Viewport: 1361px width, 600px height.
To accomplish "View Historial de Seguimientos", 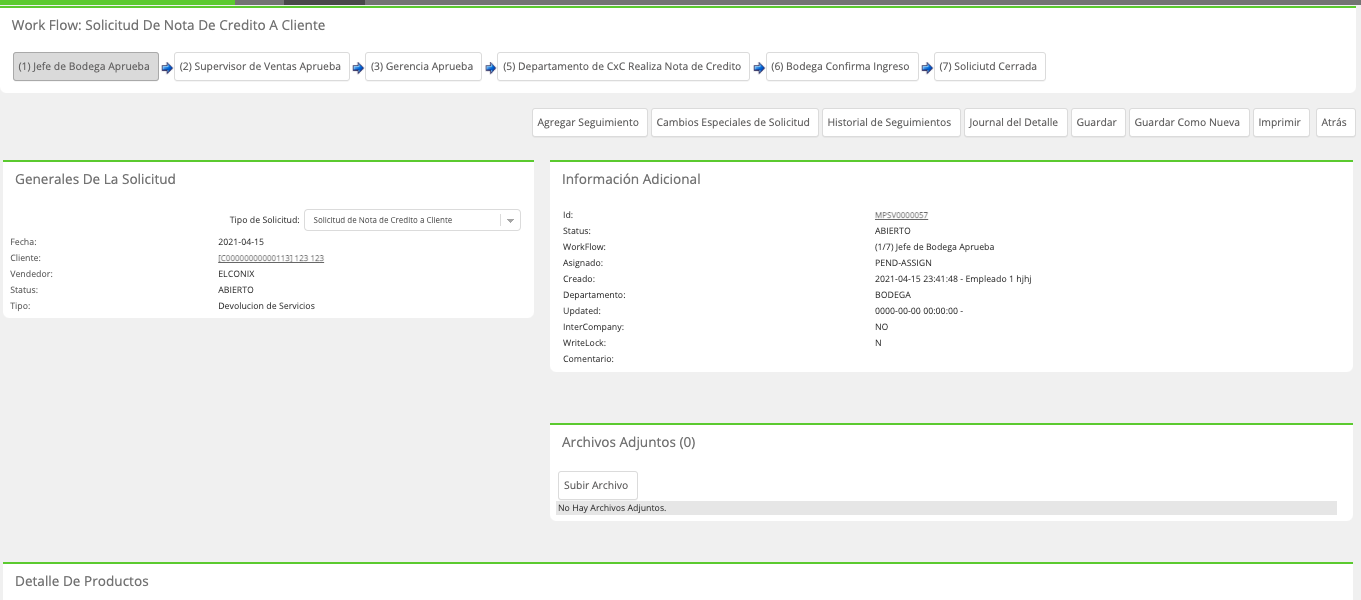I will tap(889, 122).
